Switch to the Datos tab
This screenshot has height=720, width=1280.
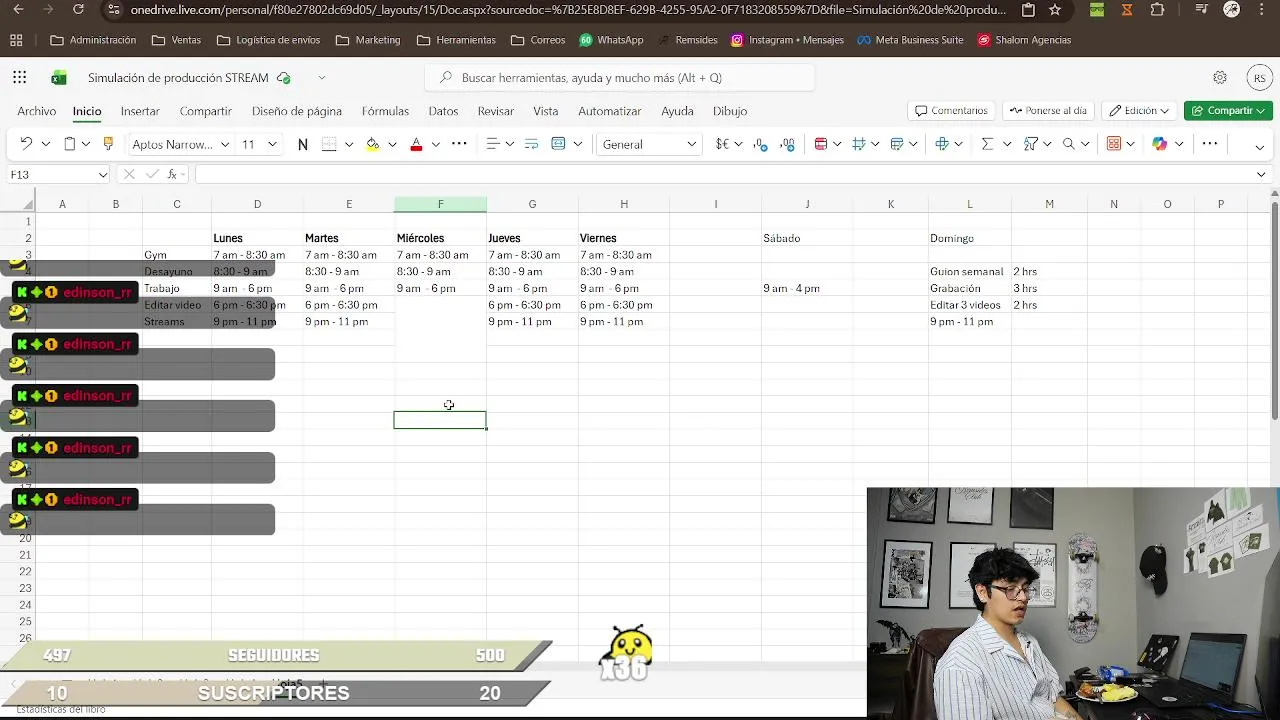pos(443,111)
